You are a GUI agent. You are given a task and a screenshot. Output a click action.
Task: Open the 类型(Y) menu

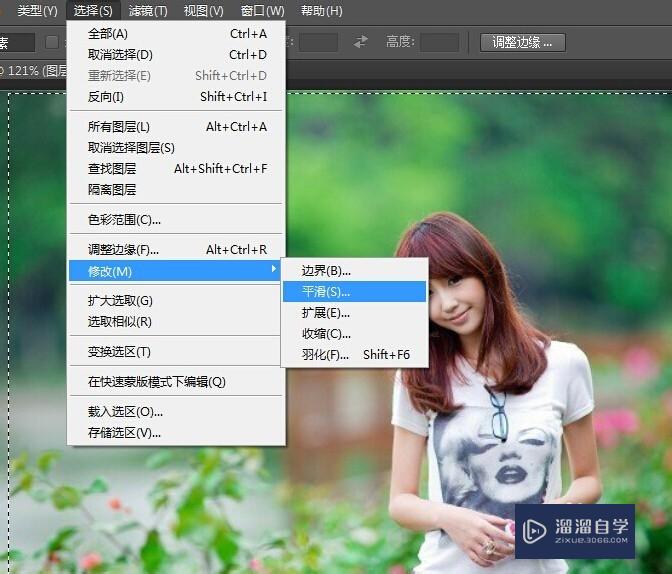tap(37, 11)
